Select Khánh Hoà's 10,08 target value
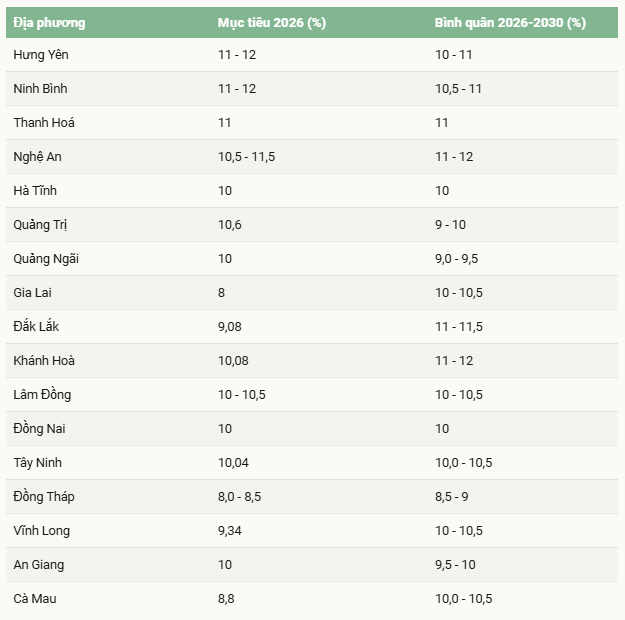The height and width of the screenshot is (620, 625). (233, 361)
